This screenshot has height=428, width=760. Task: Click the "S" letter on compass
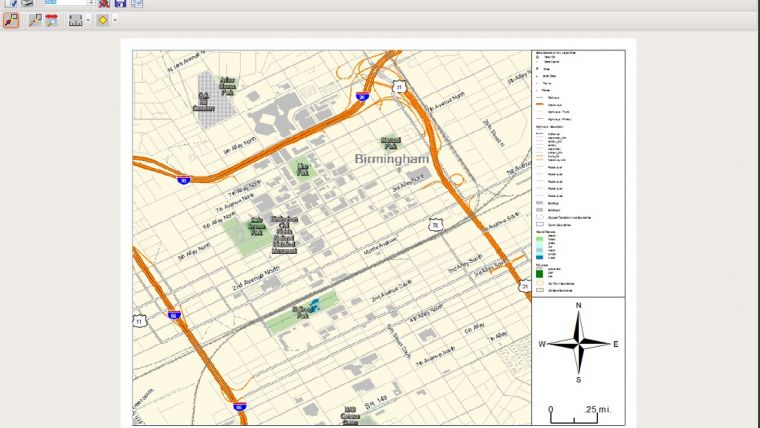578,380
